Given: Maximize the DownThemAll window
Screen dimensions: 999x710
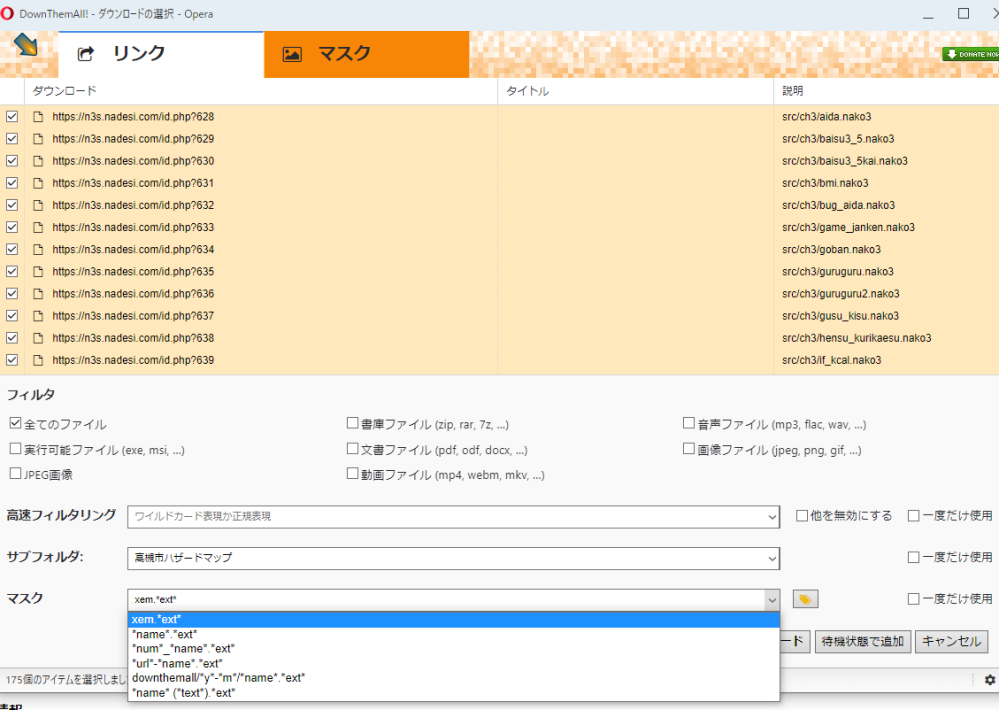Looking at the screenshot, I should pyautogui.click(x=963, y=13).
